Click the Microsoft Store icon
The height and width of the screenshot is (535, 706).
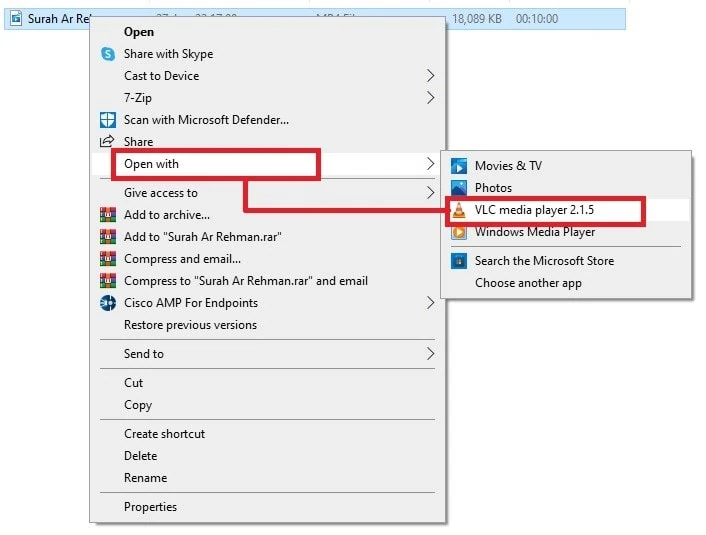click(459, 261)
